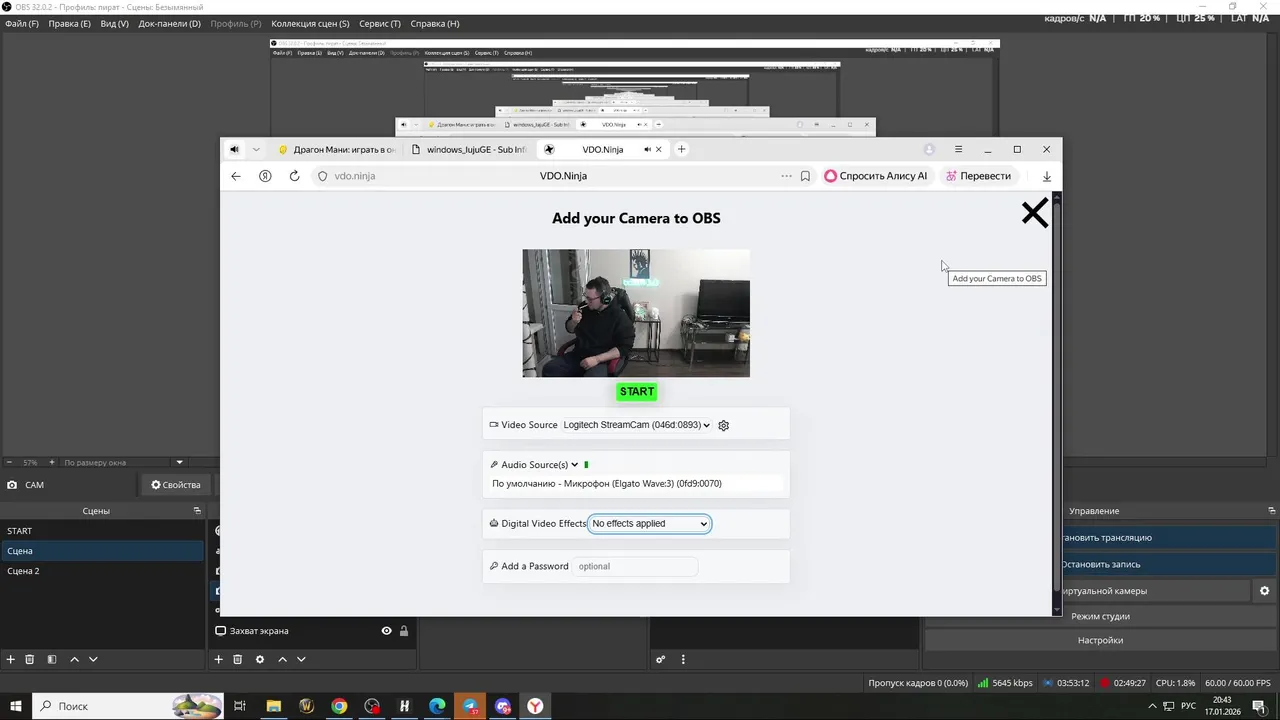This screenshot has width=1280, height=720.
Task: Open a new browser tab
Action: click(681, 150)
